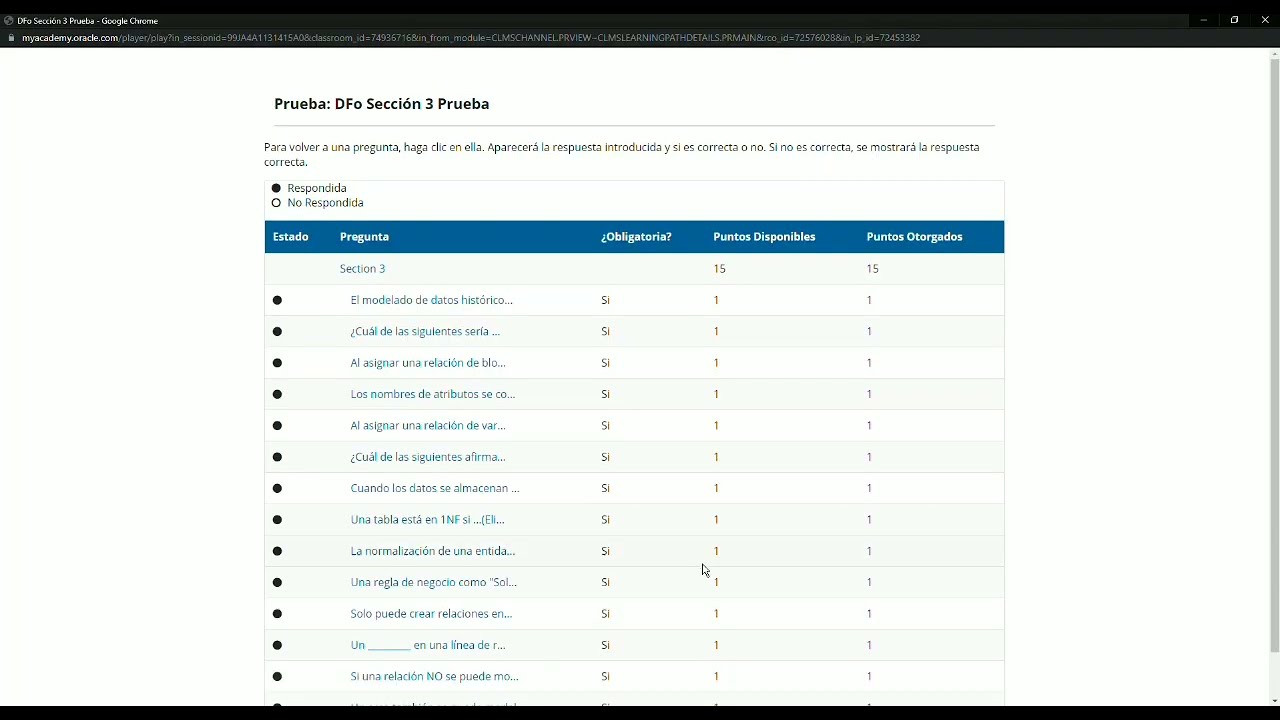1280x720 pixels.
Task: Click answered status dot for "Los nombres de atributos se co..."
Action: click(277, 394)
